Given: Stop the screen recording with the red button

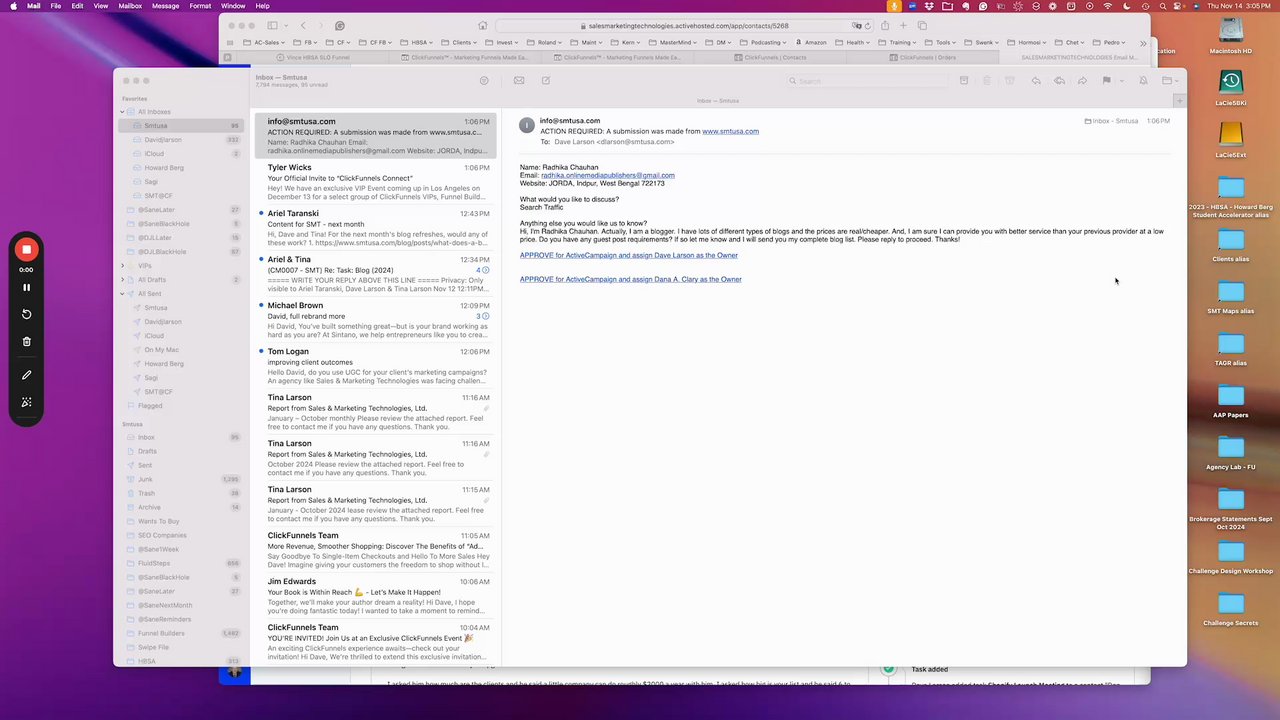Looking at the screenshot, I should click(x=27, y=250).
